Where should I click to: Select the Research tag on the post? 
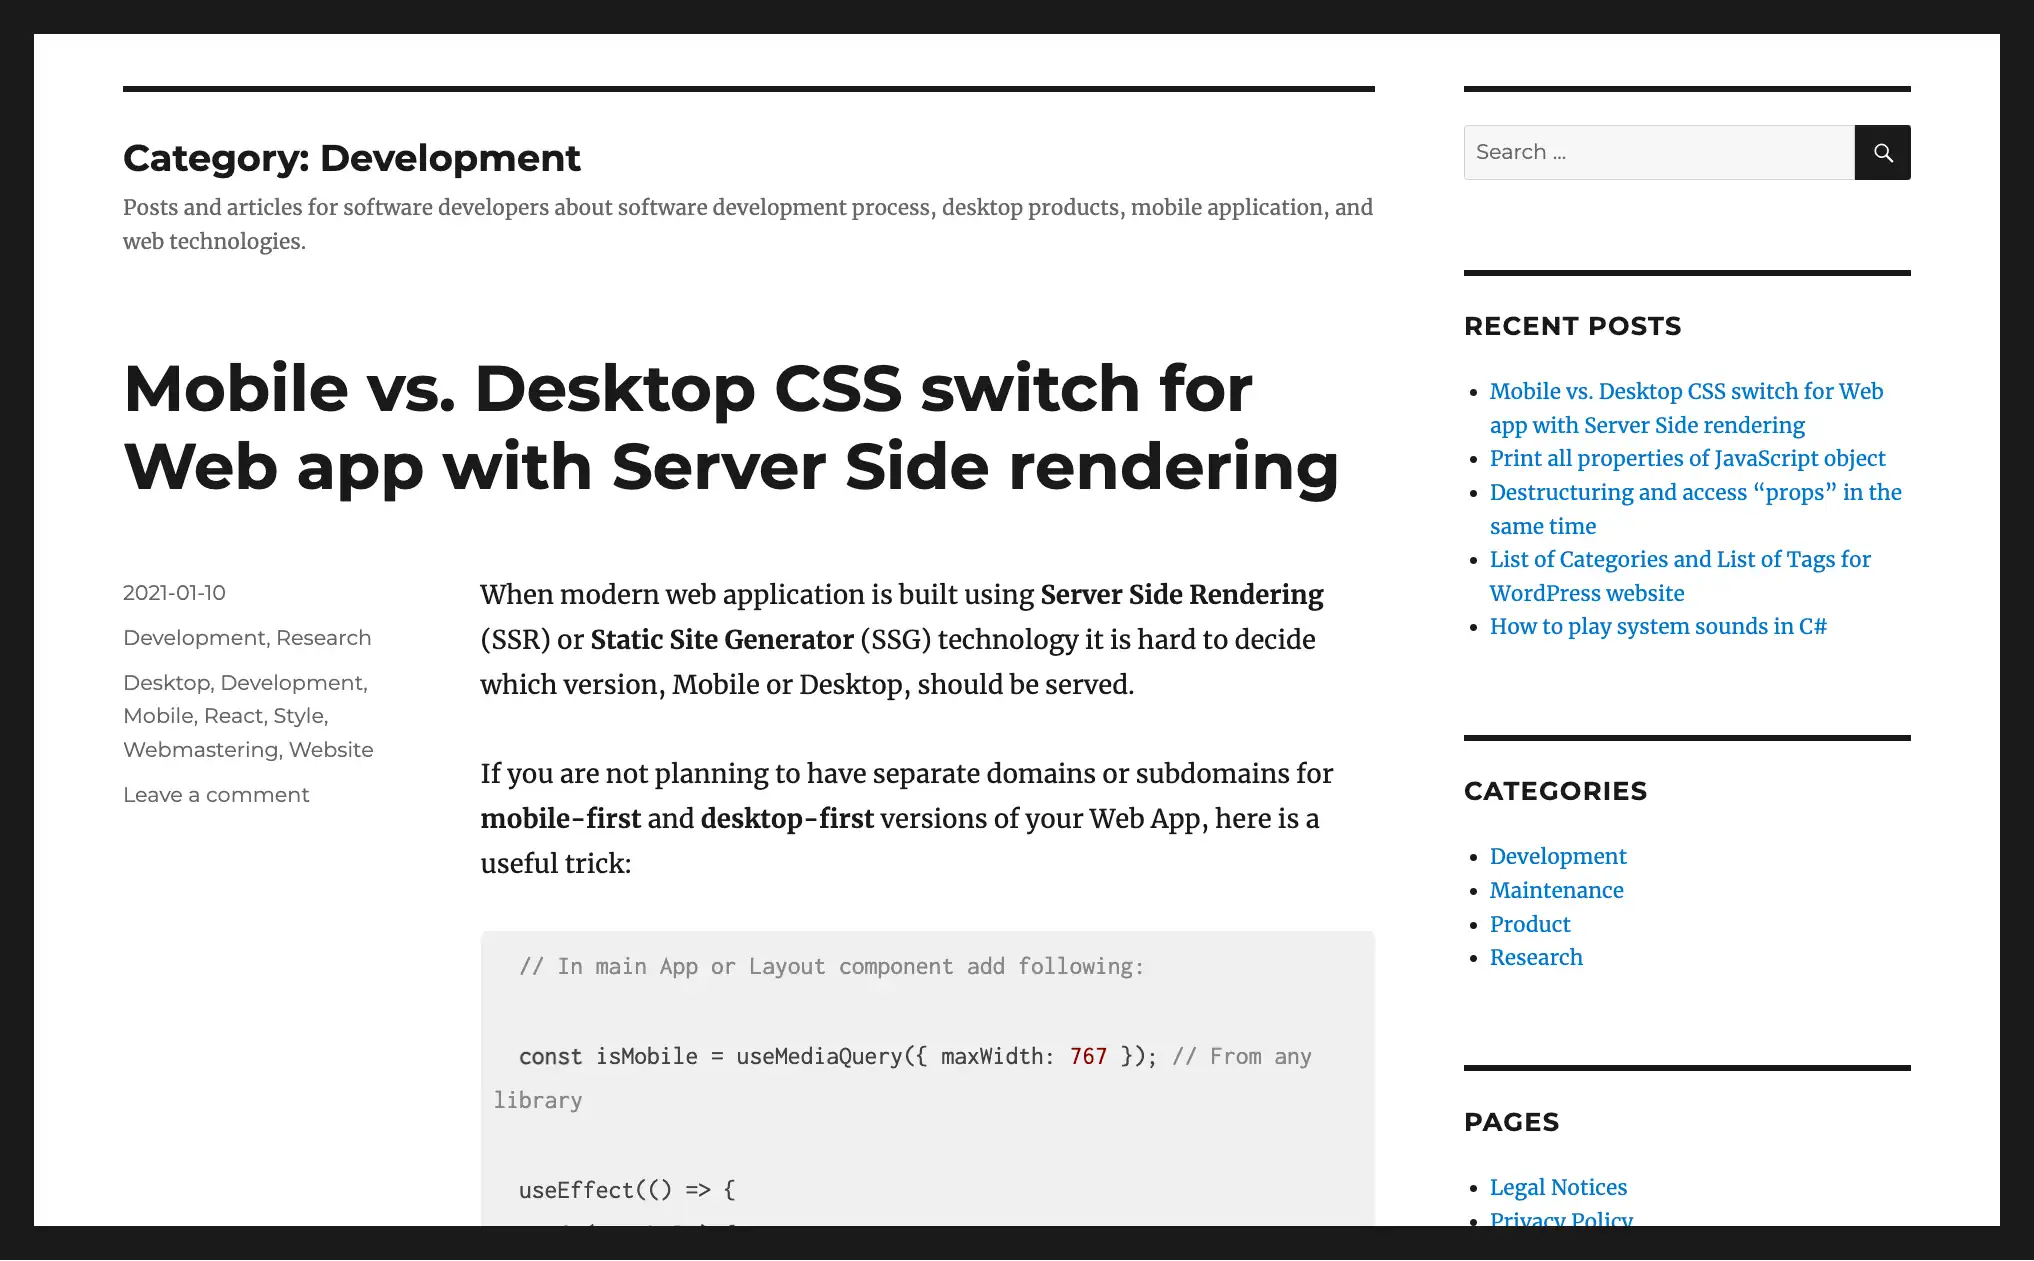[x=321, y=636]
